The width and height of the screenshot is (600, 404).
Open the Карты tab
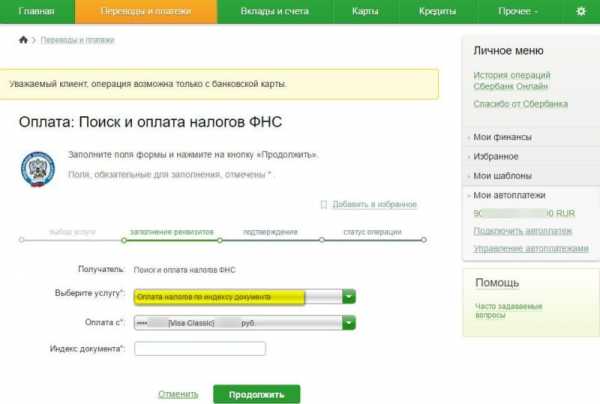365,11
